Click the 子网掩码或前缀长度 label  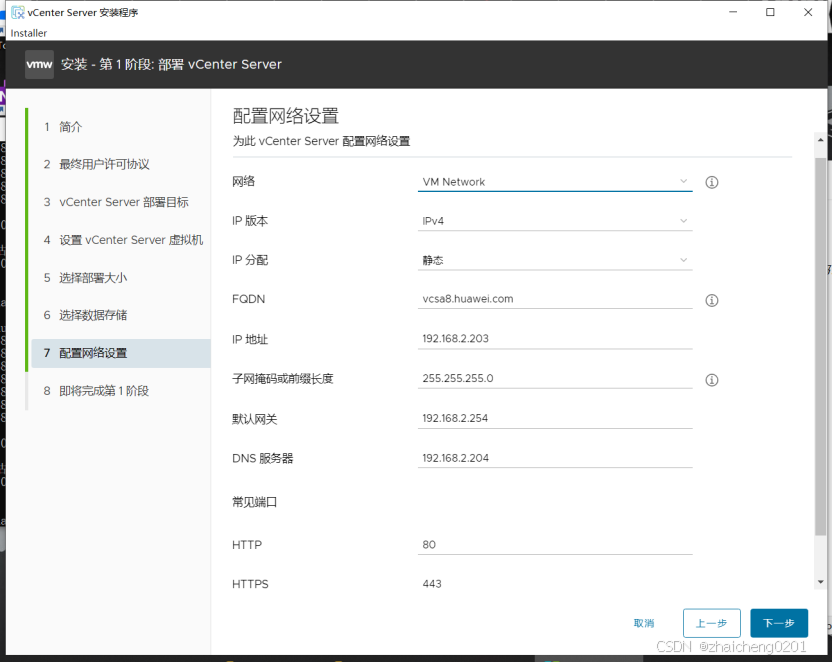coord(283,379)
